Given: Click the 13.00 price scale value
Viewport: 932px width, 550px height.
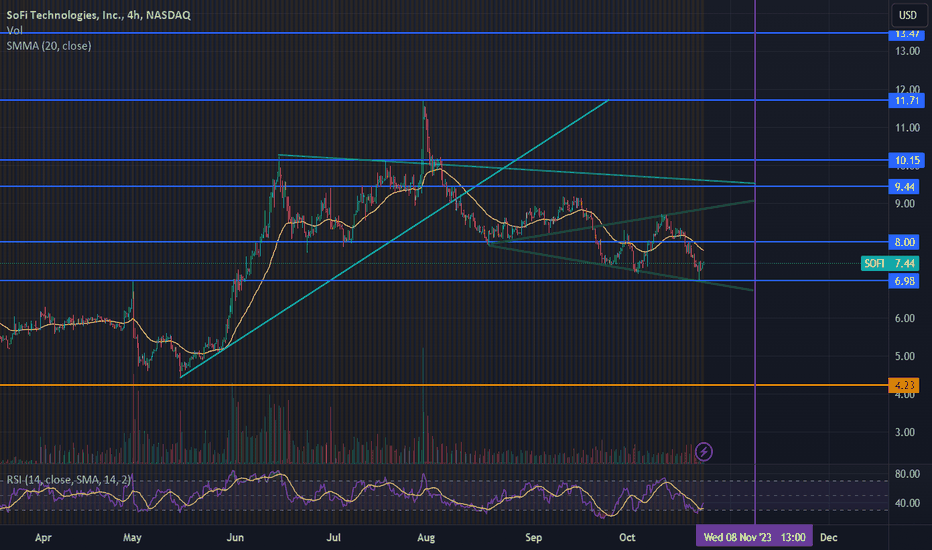Looking at the screenshot, I should pos(907,51).
